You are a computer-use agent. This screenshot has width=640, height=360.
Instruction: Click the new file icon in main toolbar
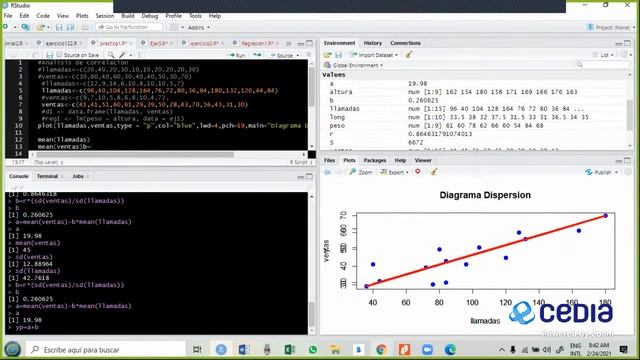[6, 27]
